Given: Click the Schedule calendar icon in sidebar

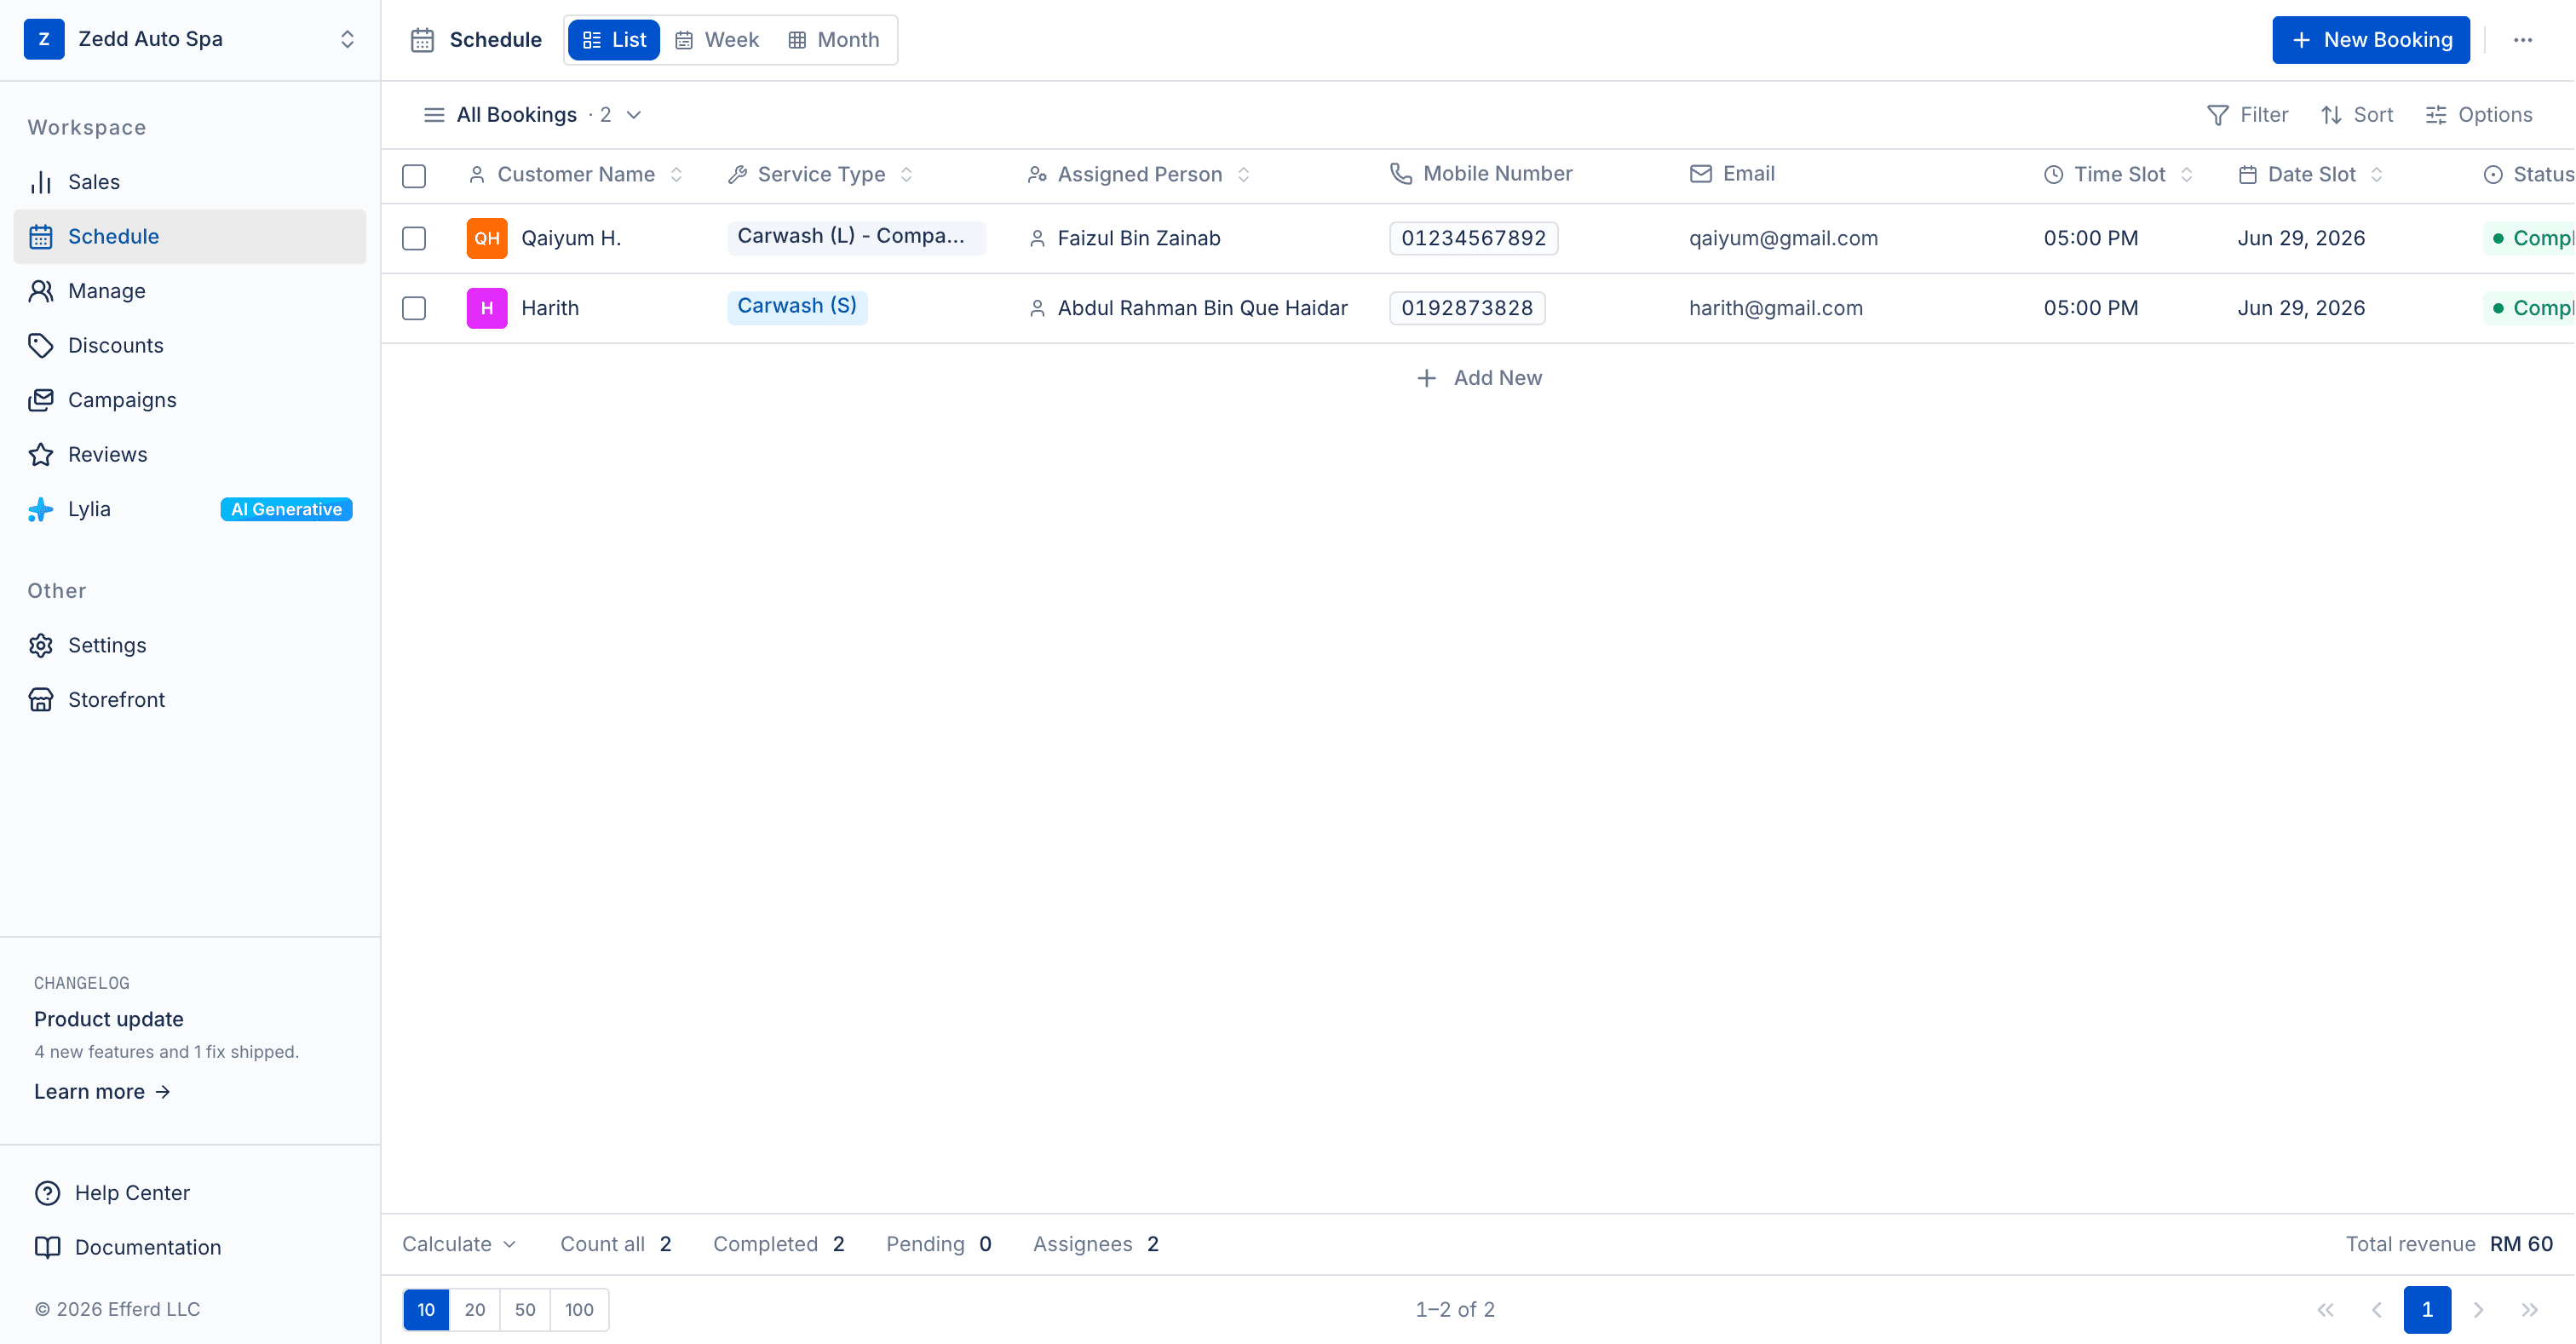Looking at the screenshot, I should coord(41,237).
